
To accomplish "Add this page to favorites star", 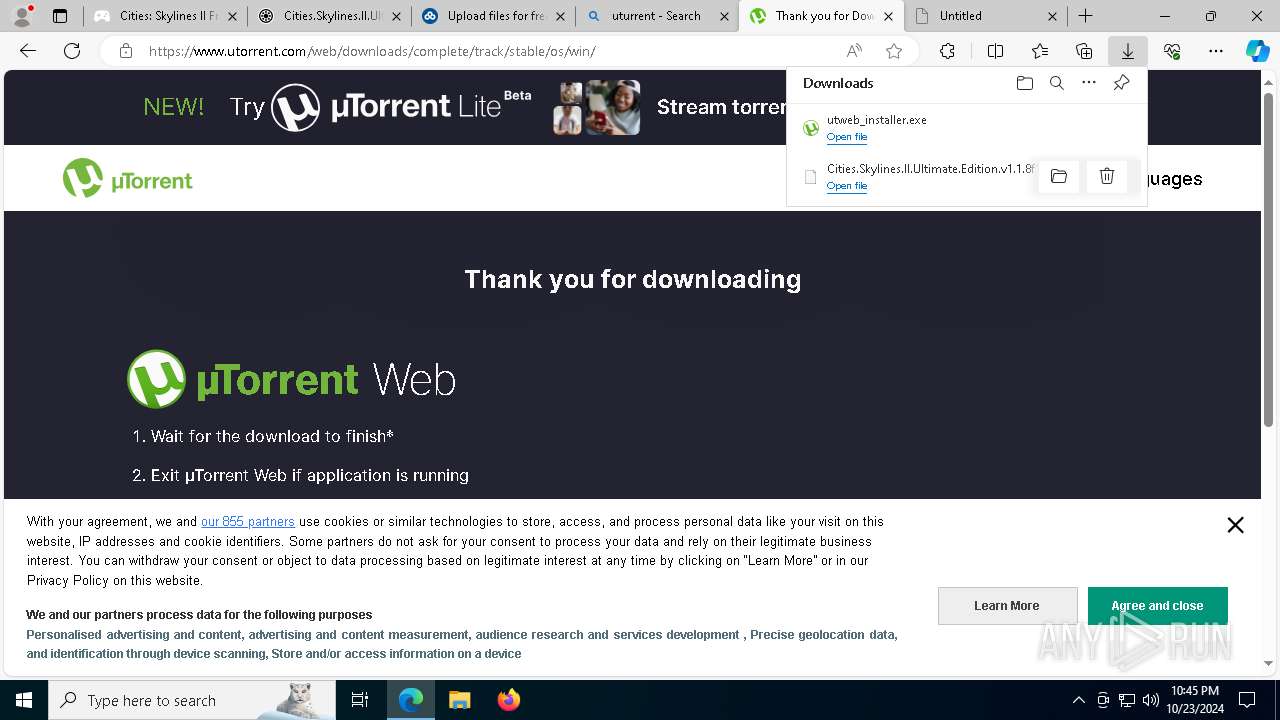I will pos(894,51).
